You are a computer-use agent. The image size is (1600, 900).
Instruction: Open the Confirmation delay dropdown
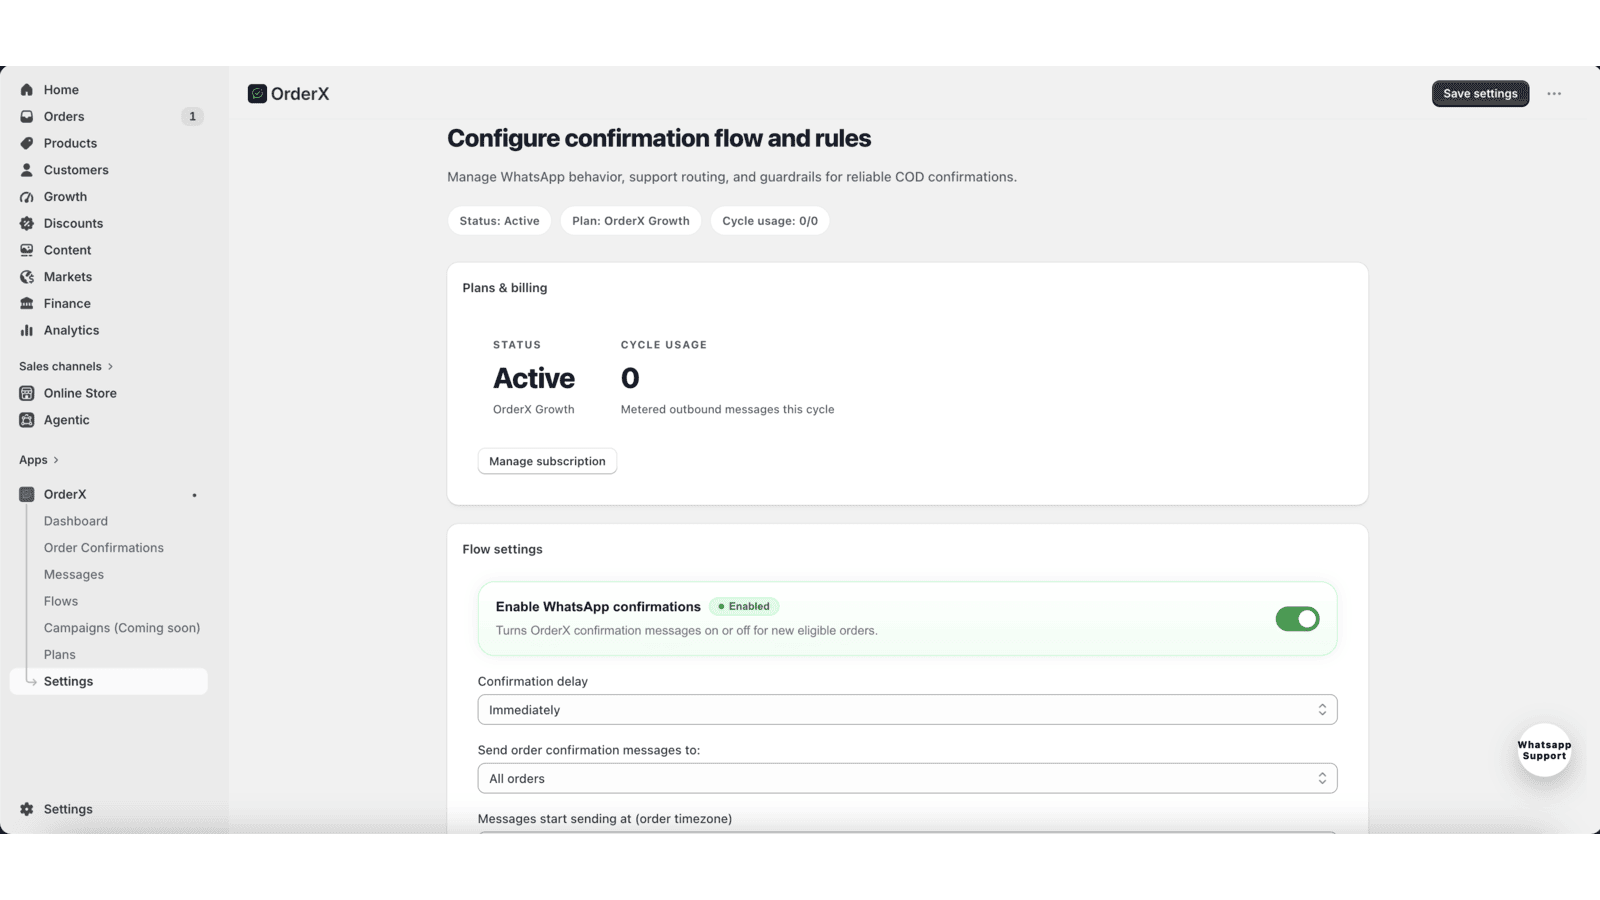pos(907,710)
